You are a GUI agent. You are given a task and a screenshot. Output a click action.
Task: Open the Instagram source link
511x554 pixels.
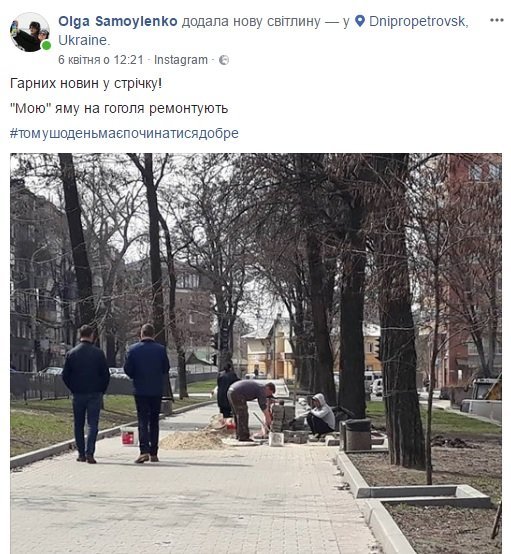click(181, 60)
